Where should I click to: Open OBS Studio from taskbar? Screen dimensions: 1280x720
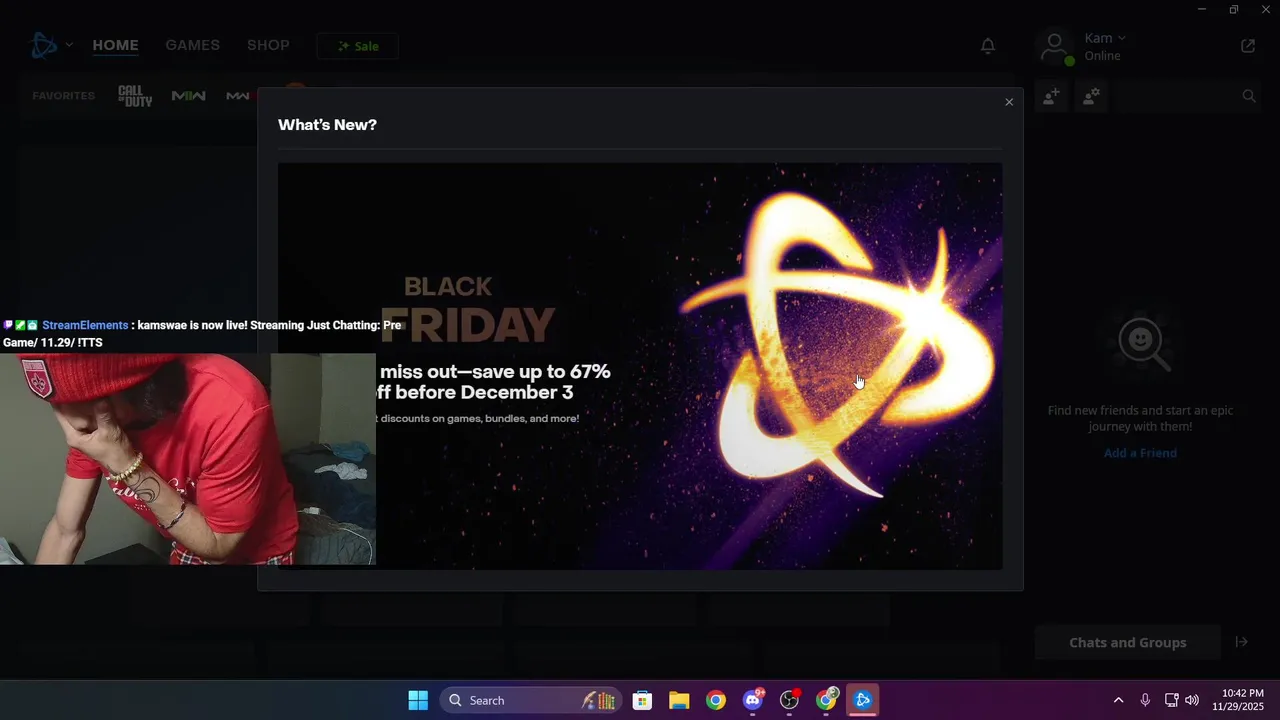click(790, 700)
